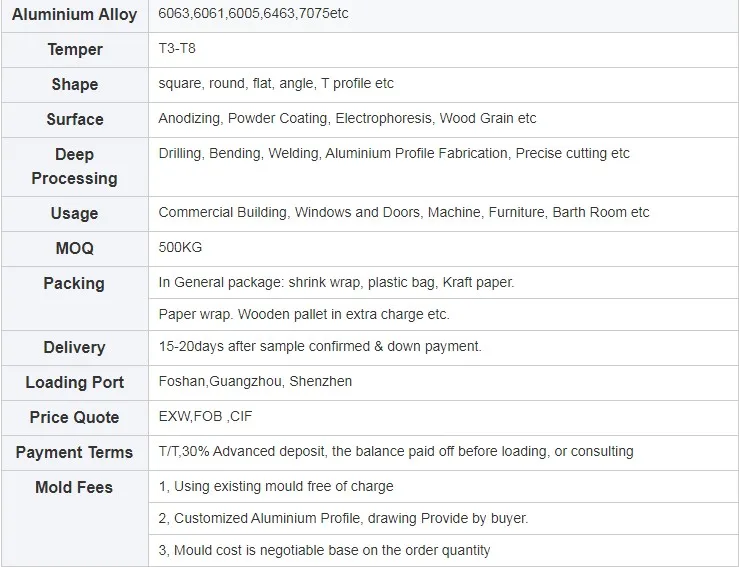The width and height of the screenshot is (739, 567).
Task: Click the Surface row label
Action: click(x=74, y=119)
